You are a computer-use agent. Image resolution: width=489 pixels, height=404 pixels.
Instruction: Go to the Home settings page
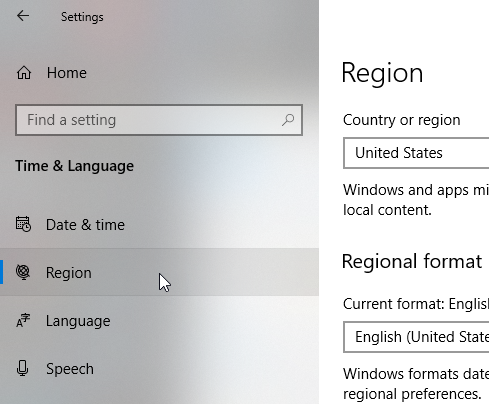point(67,73)
